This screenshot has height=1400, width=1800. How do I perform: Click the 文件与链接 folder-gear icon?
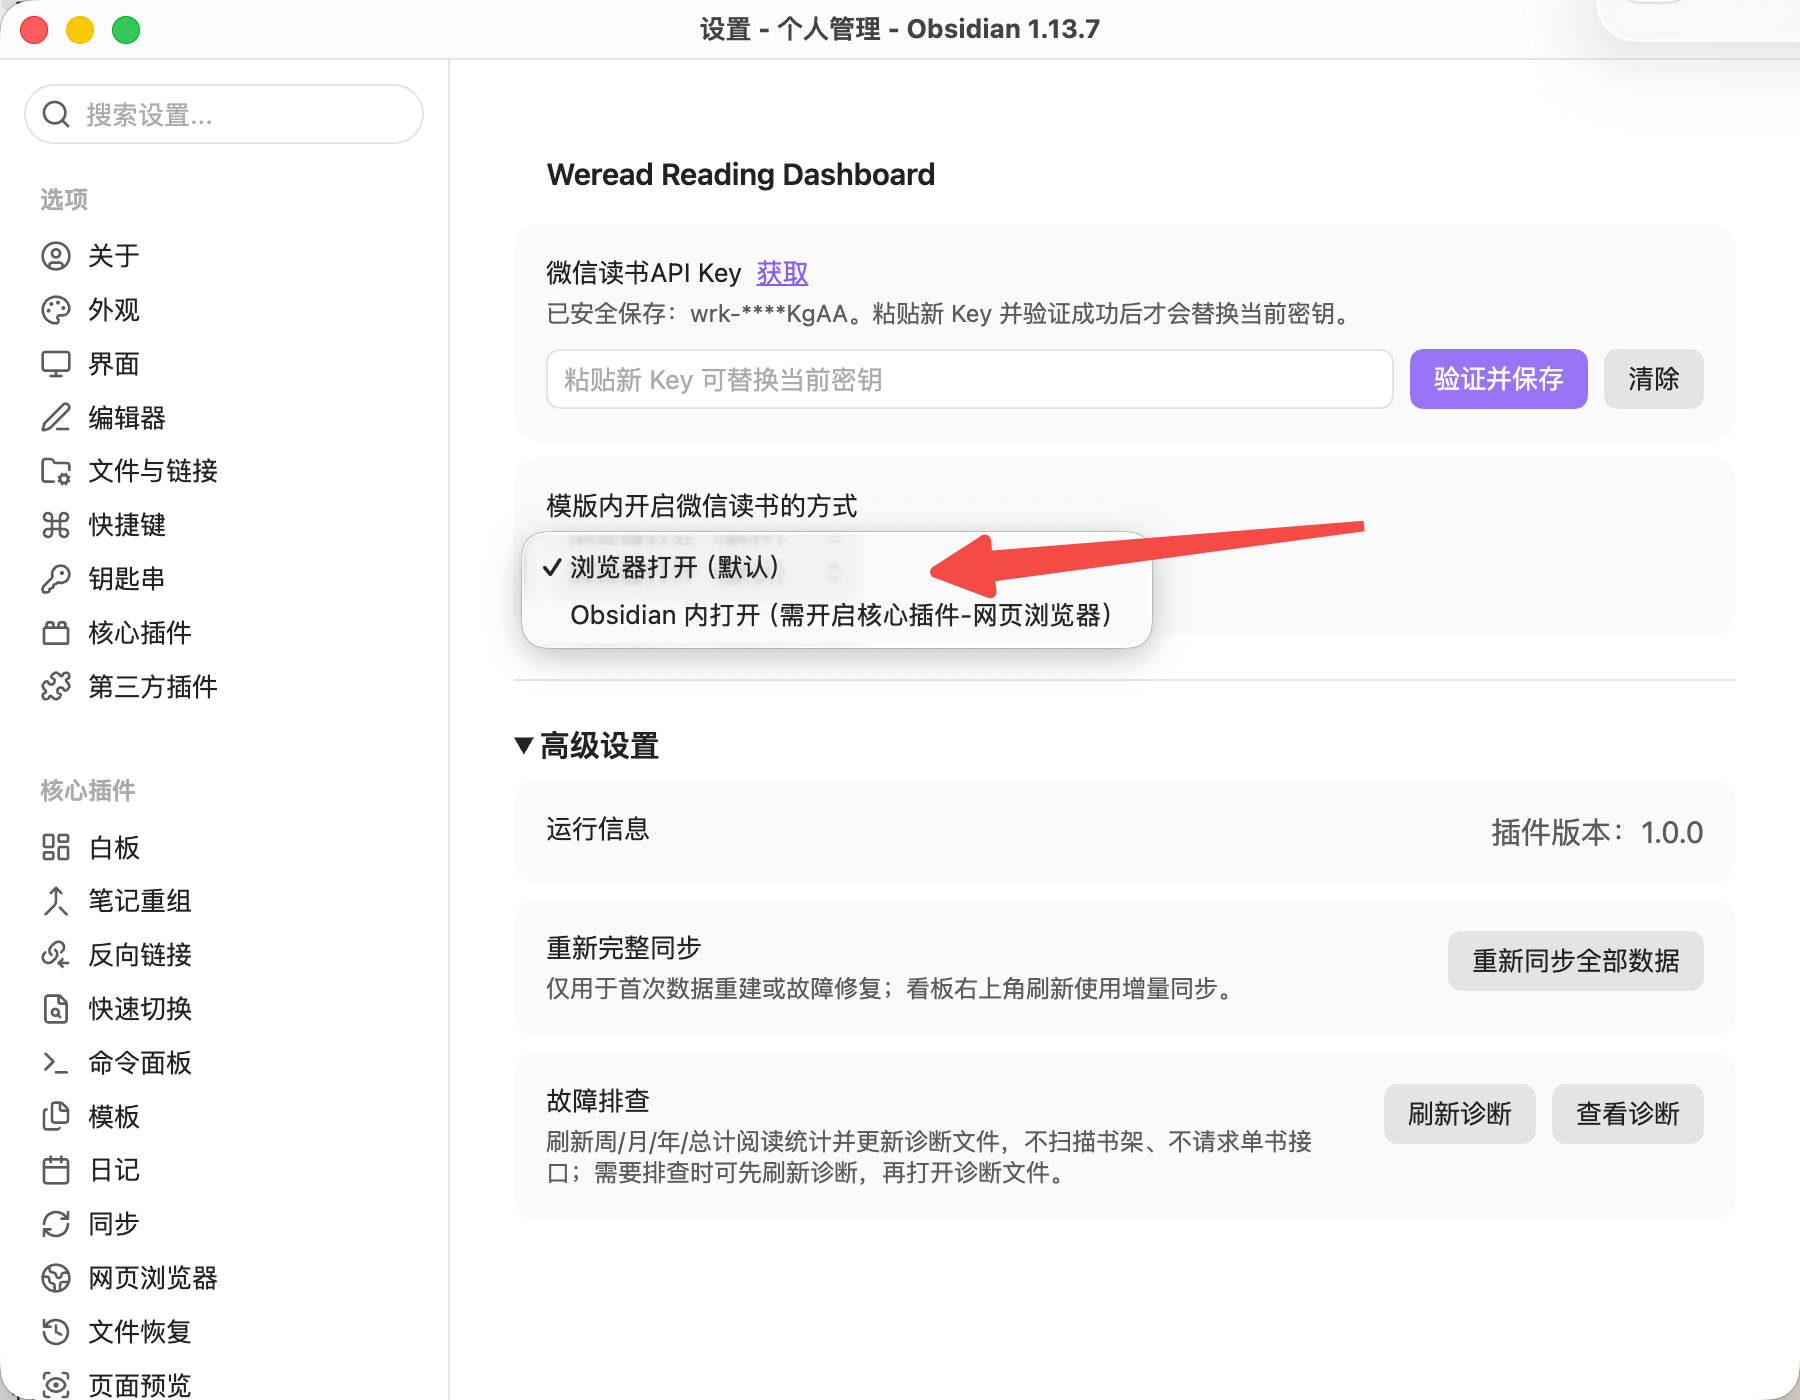pyautogui.click(x=56, y=471)
